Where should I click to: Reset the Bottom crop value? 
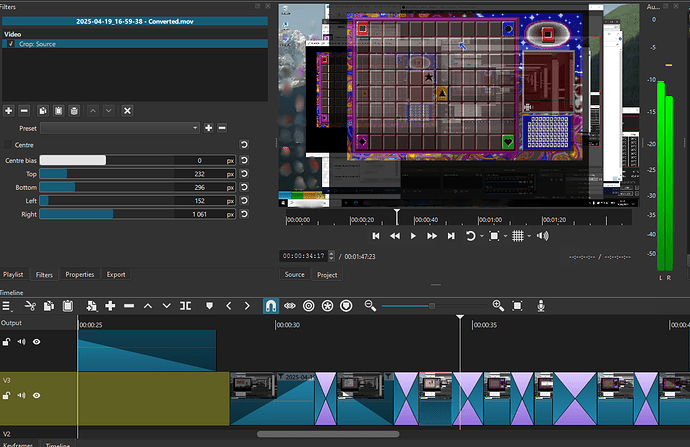(x=244, y=187)
